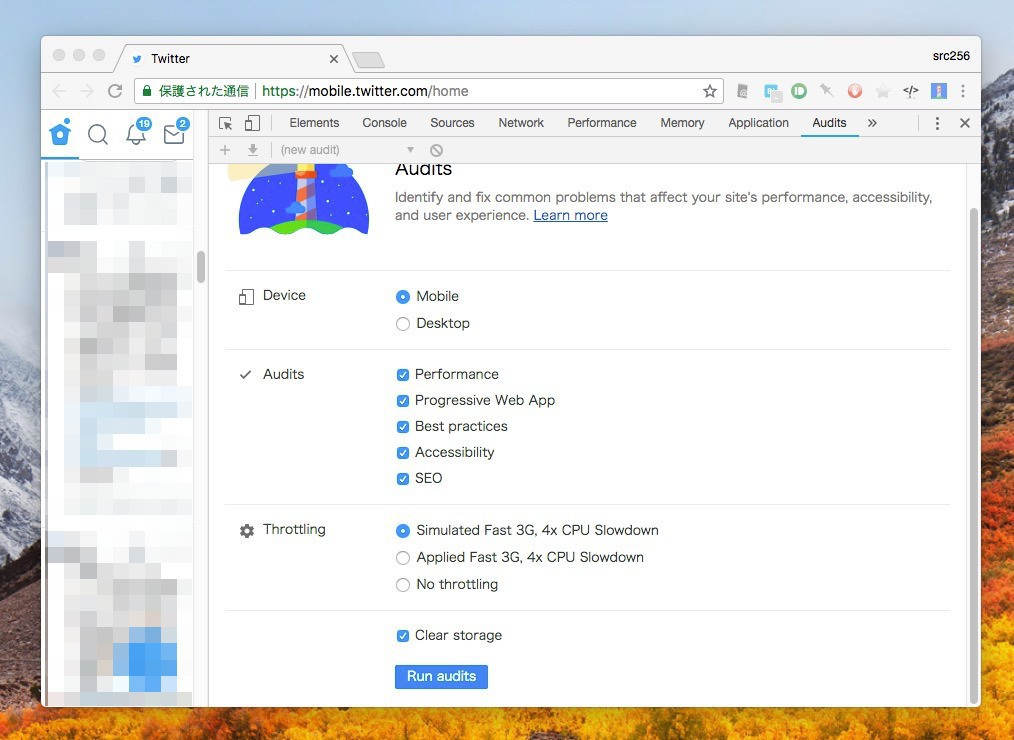Click the first grey extension icon
Screen dimensions: 1014x740
click(742, 91)
